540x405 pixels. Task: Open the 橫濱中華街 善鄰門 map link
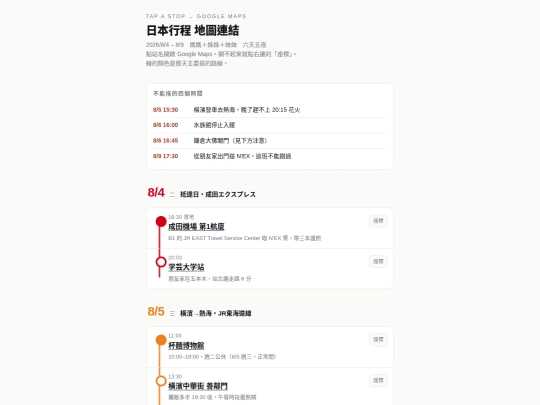198,386
